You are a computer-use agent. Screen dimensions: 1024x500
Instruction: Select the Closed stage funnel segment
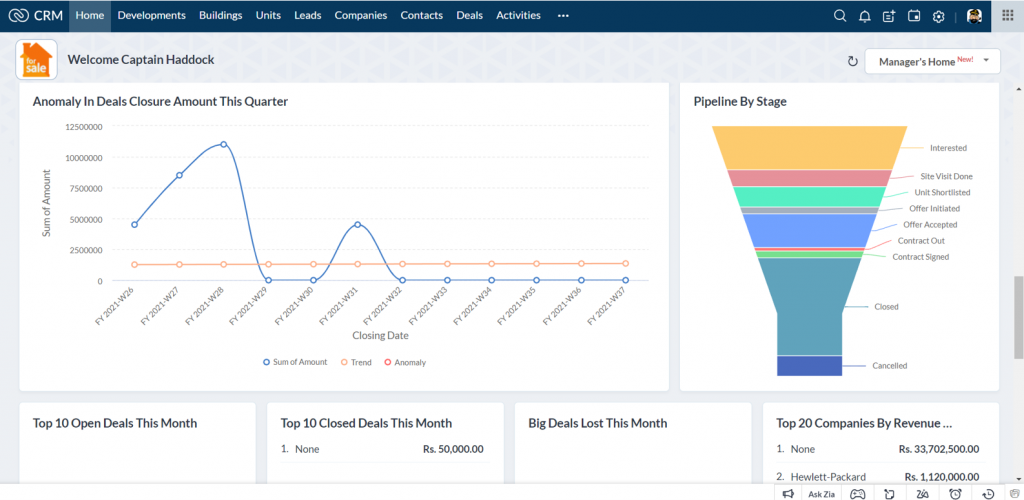click(x=810, y=307)
